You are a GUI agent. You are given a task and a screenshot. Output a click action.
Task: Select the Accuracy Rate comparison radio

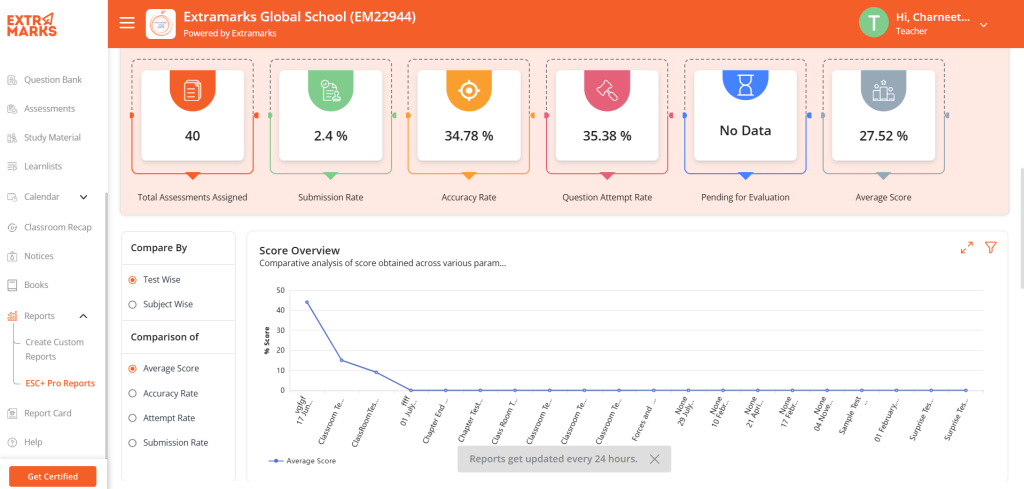tap(132, 394)
